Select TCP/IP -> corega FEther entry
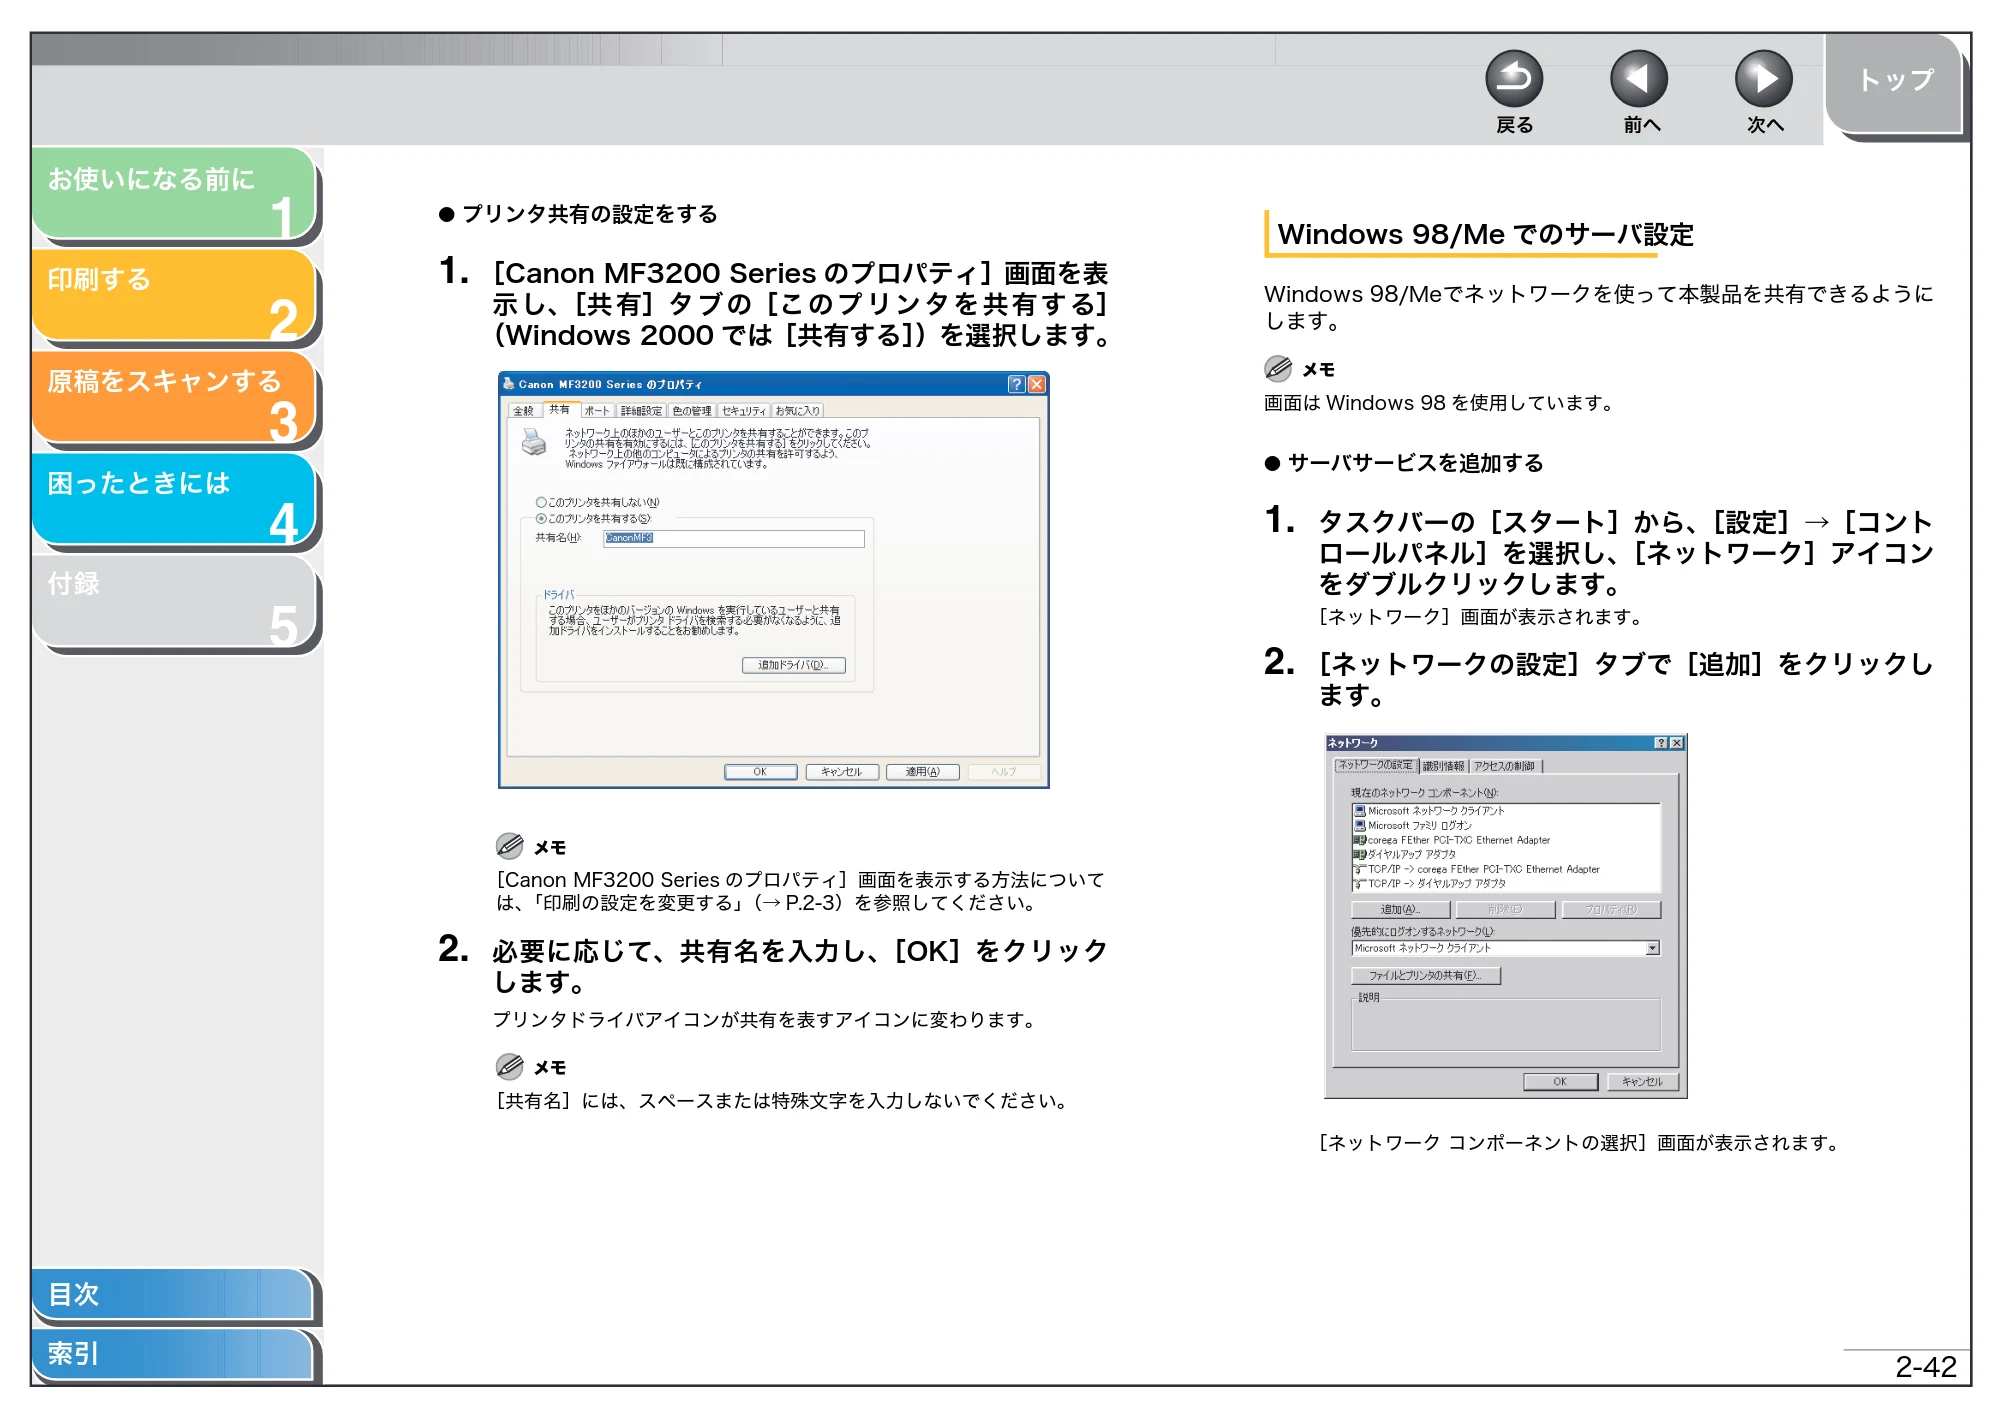The height and width of the screenshot is (1415, 2000). [x=1477, y=869]
